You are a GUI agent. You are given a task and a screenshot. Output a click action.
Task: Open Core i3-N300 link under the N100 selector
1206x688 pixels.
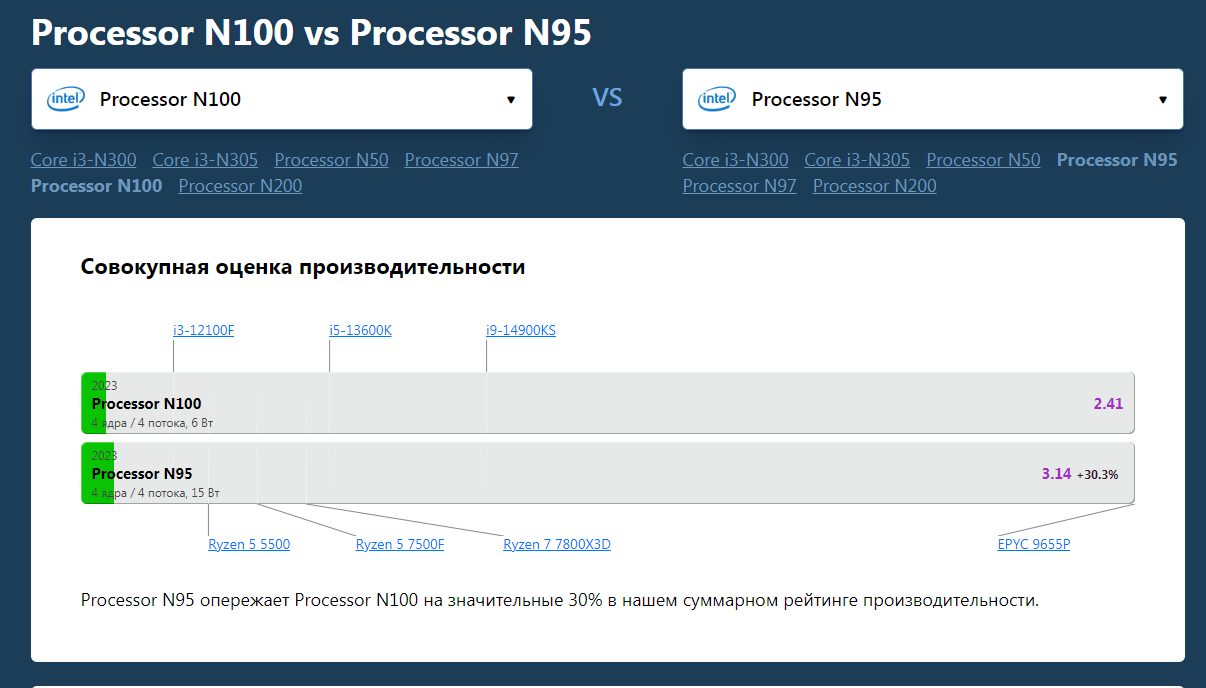84,160
